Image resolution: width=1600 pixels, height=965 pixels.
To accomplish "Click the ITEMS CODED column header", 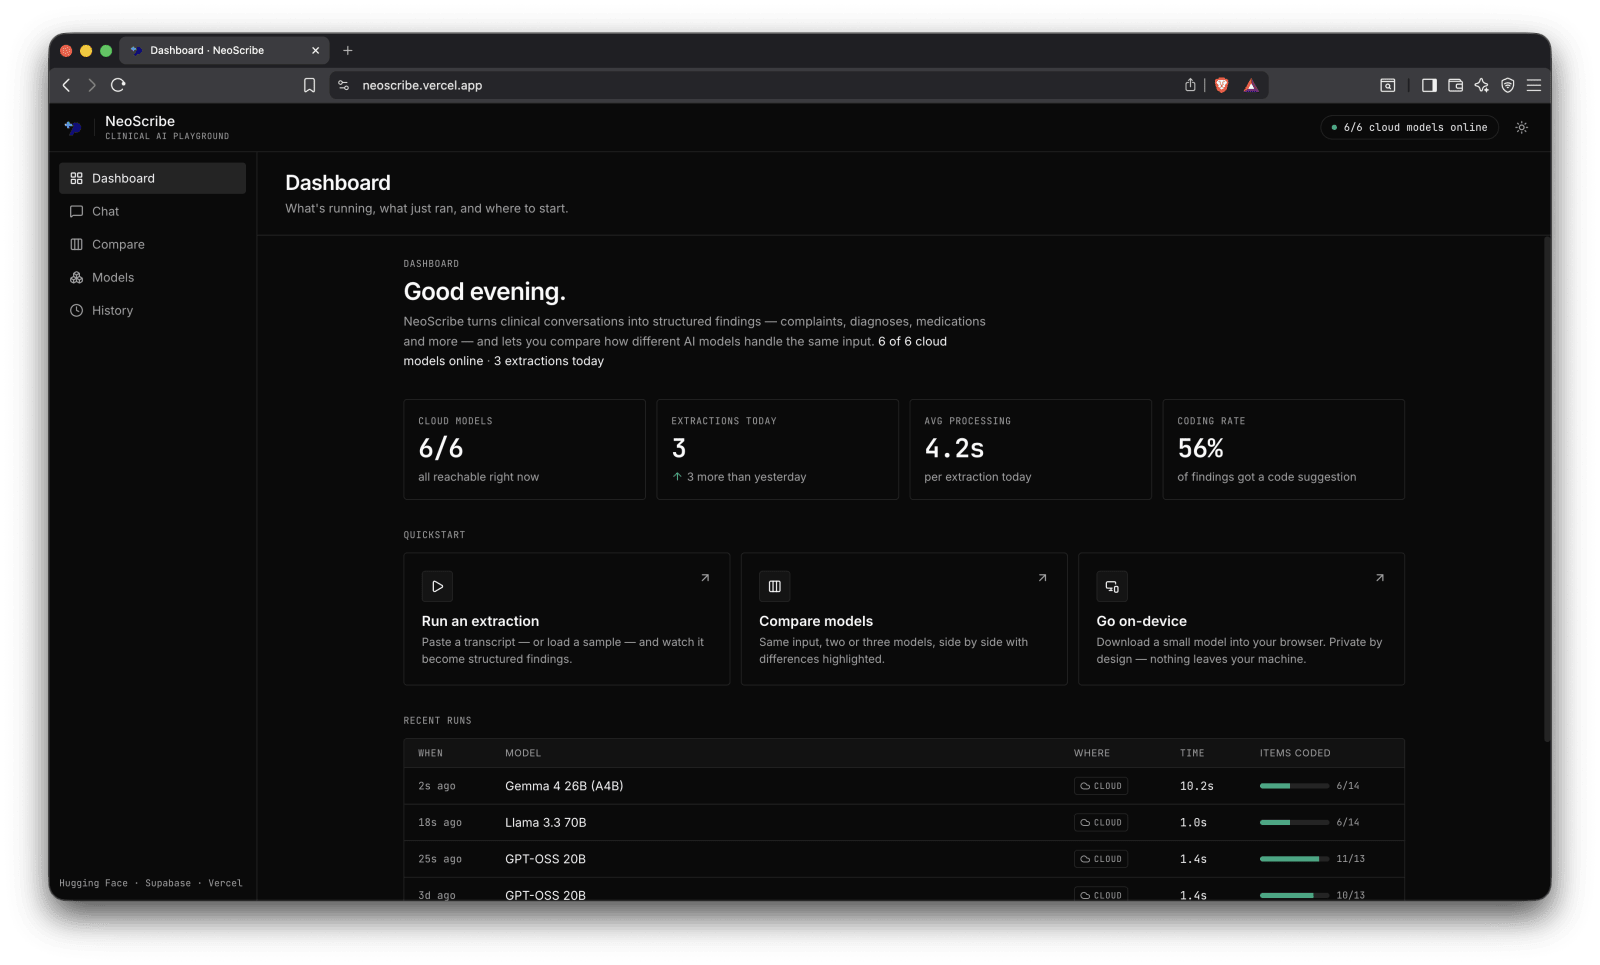I will (x=1295, y=753).
